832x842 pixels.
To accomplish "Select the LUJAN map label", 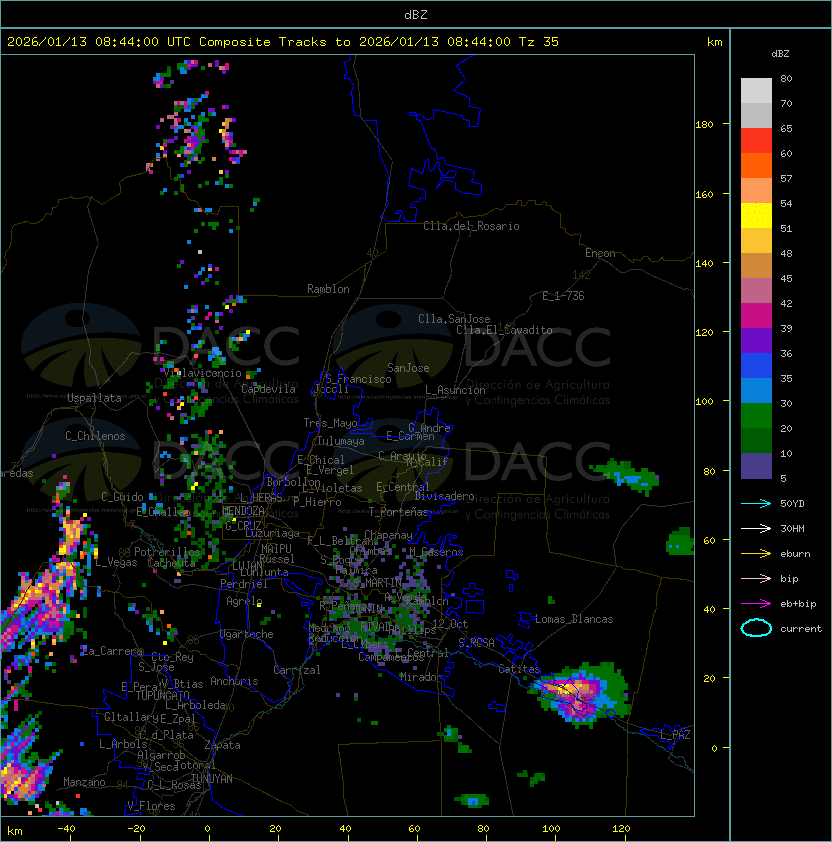I will point(247,565).
